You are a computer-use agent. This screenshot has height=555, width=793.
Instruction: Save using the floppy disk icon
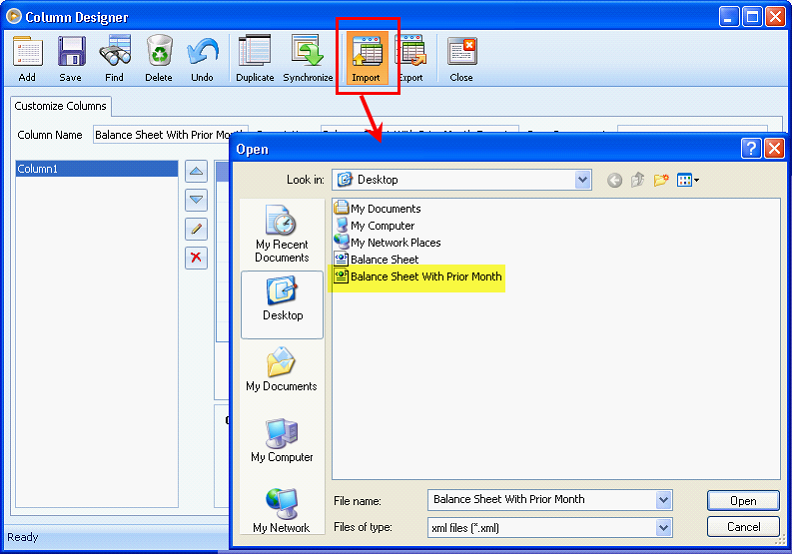71,58
